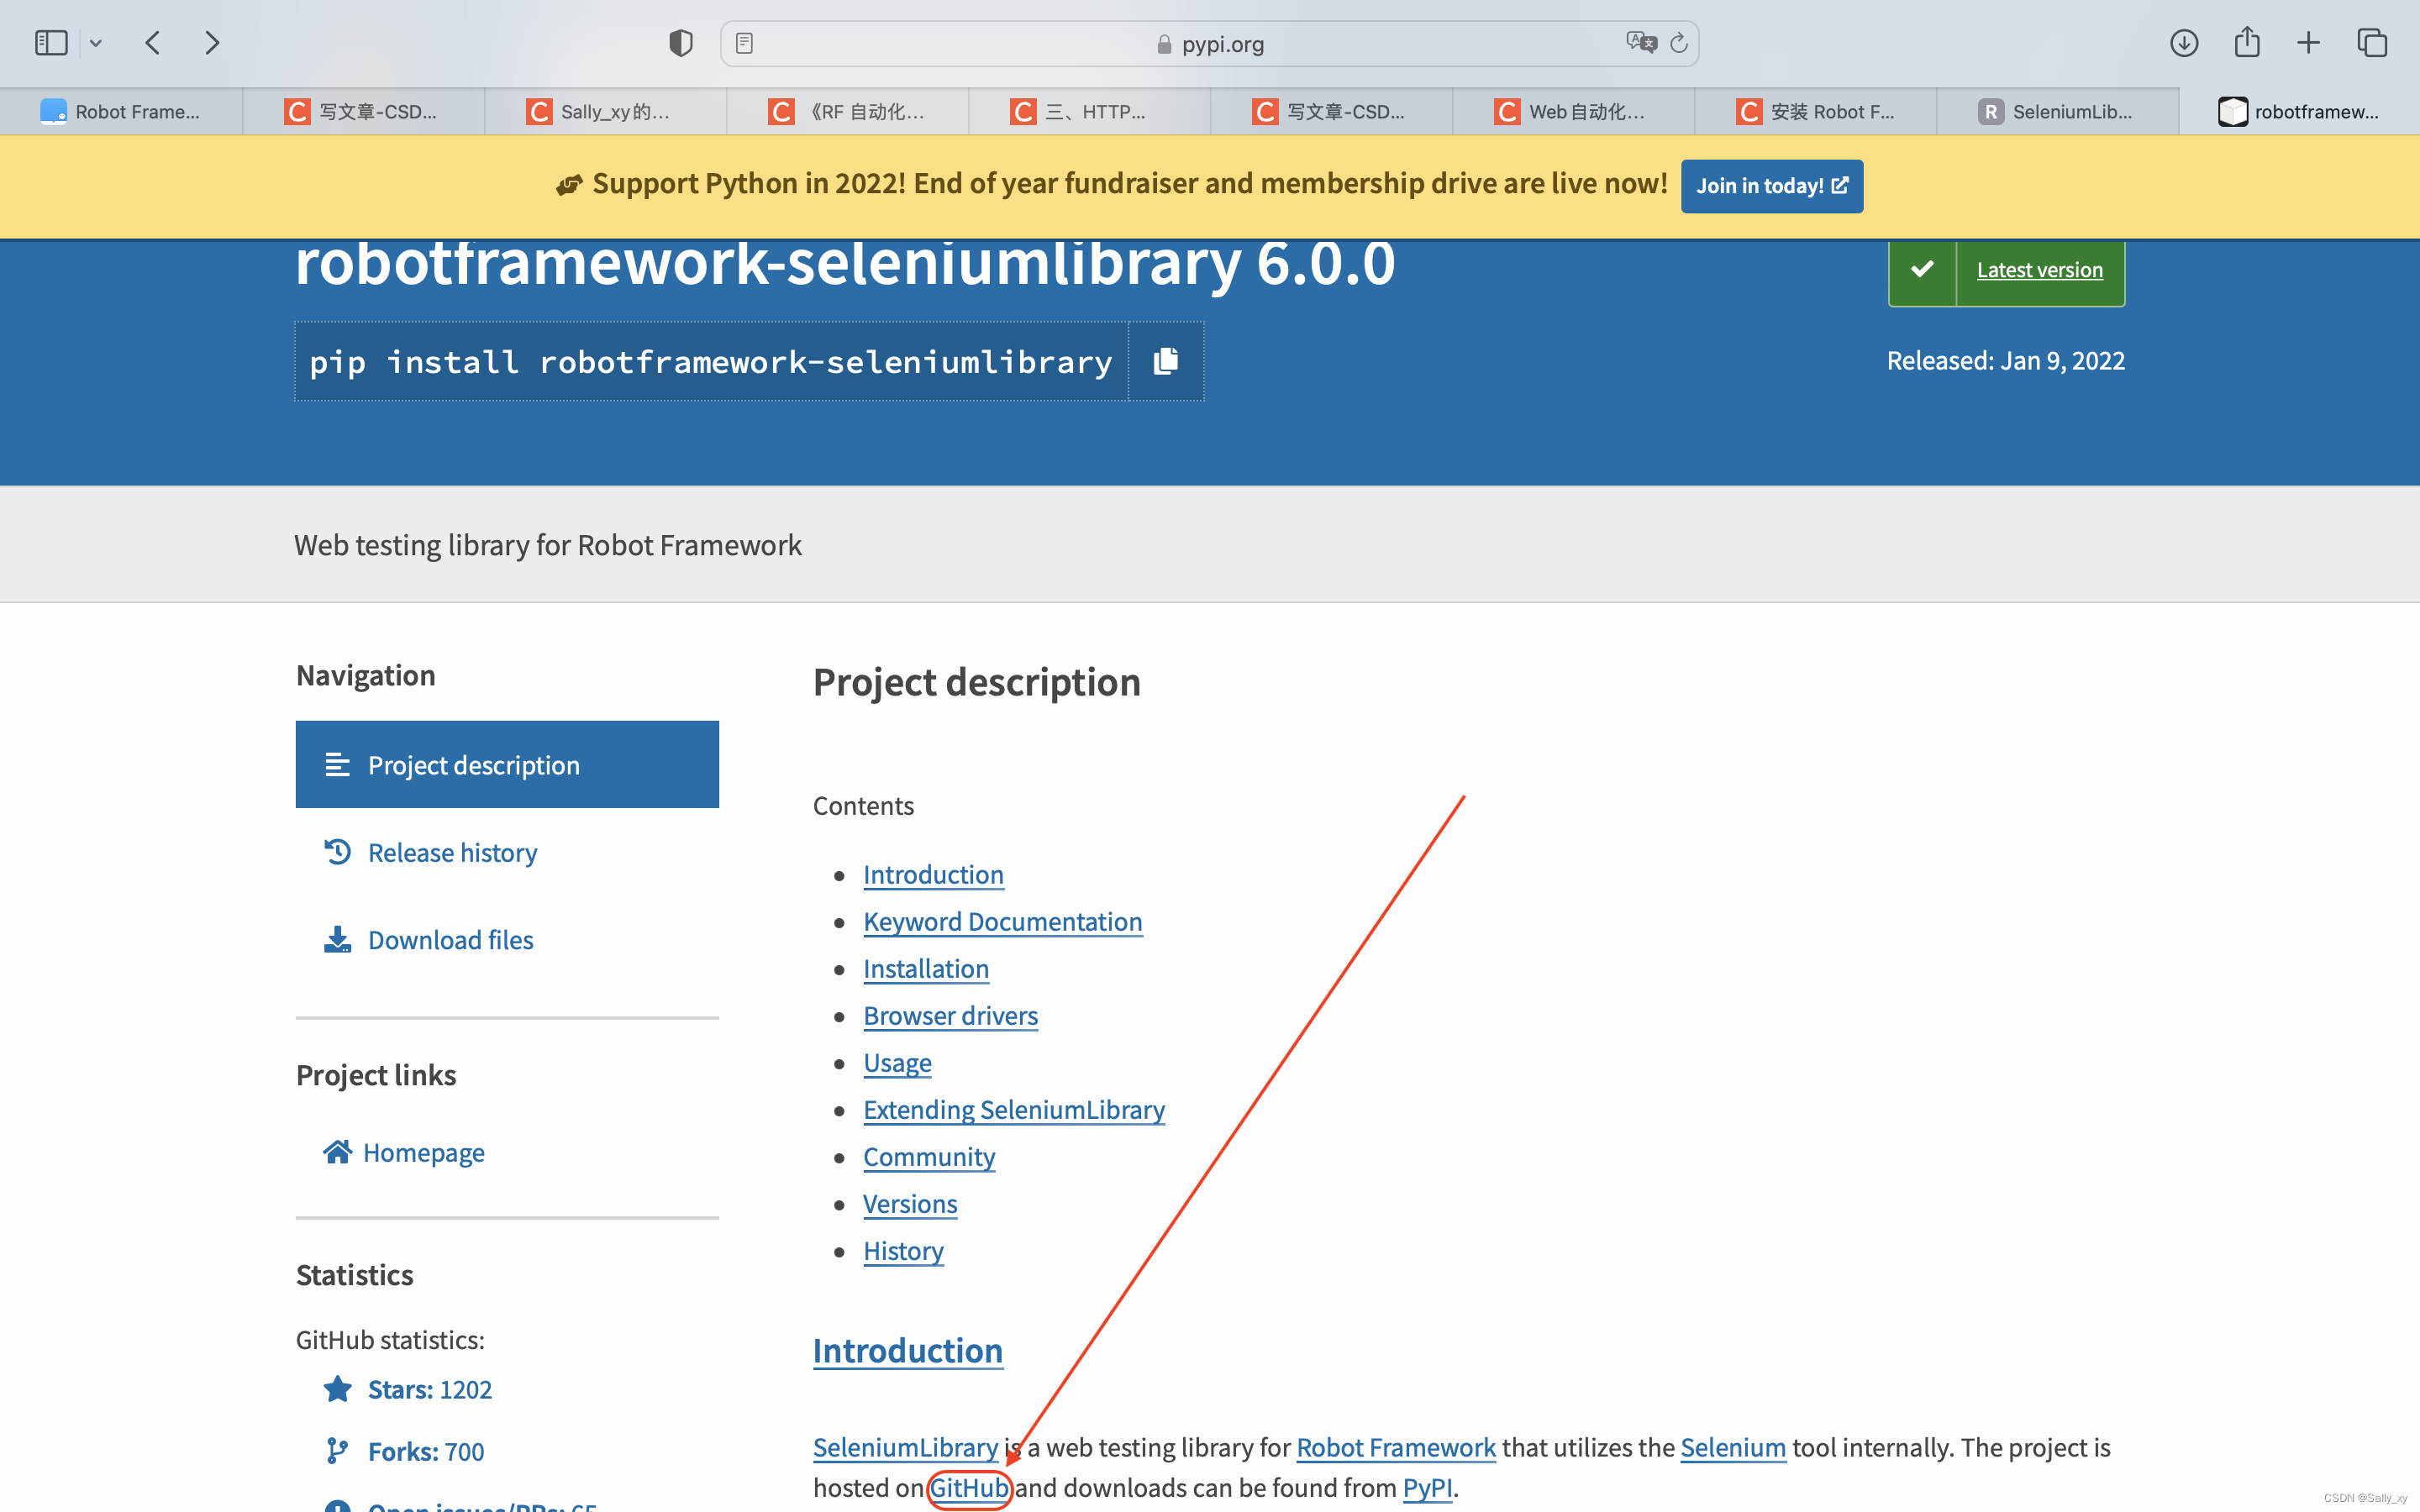The width and height of the screenshot is (2420, 1512).
Task: Jump to Versions section
Action: pos(910,1204)
